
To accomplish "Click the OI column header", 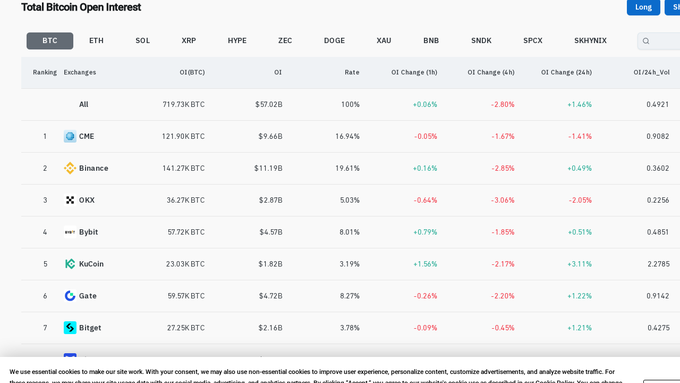I will (278, 72).
